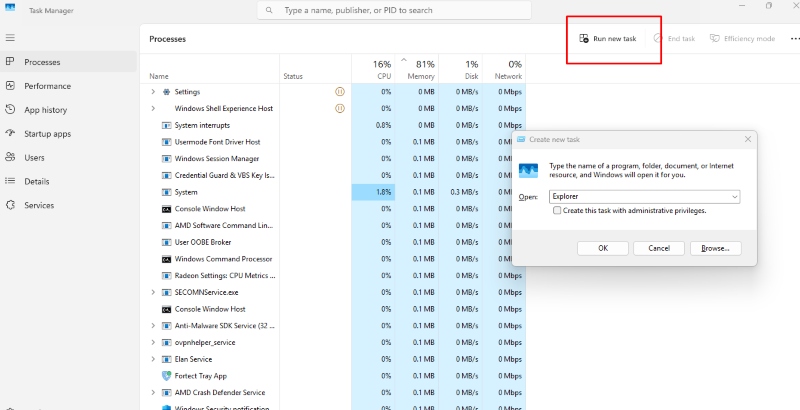Viewport: 800px width, 410px height.
Task: Open the dropdown arrow of the Open combo box
Action: pos(734,197)
